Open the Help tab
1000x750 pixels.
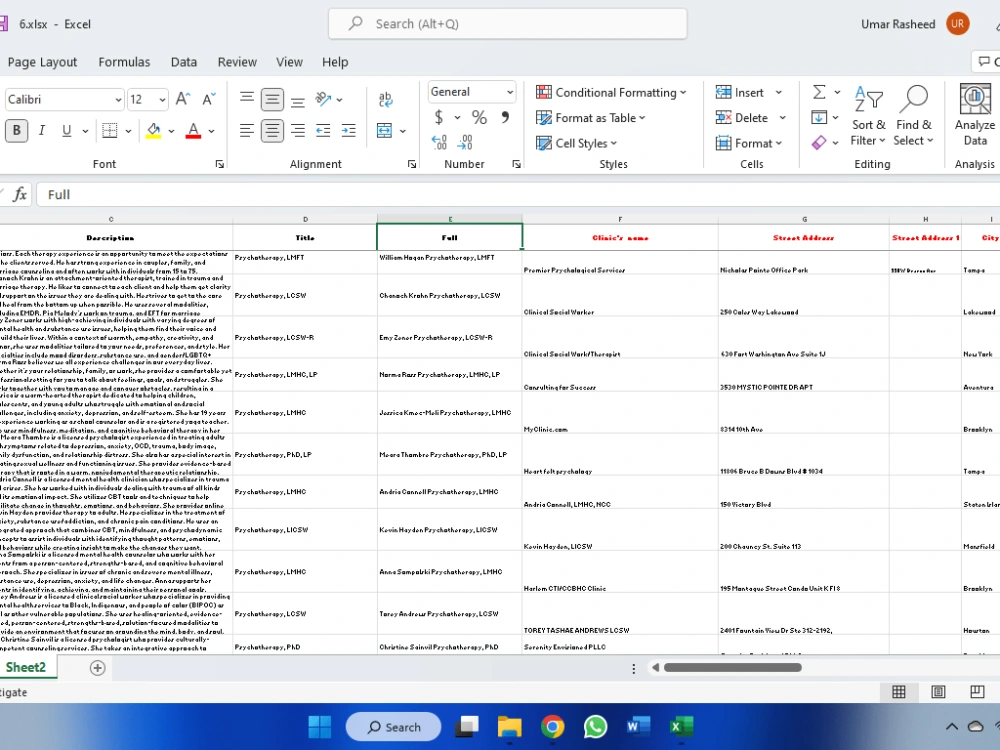[x=335, y=62]
